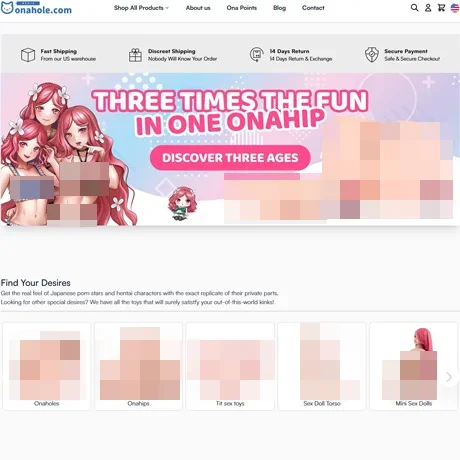Open the Ona Points menu item
460x460 pixels.
(x=242, y=8)
